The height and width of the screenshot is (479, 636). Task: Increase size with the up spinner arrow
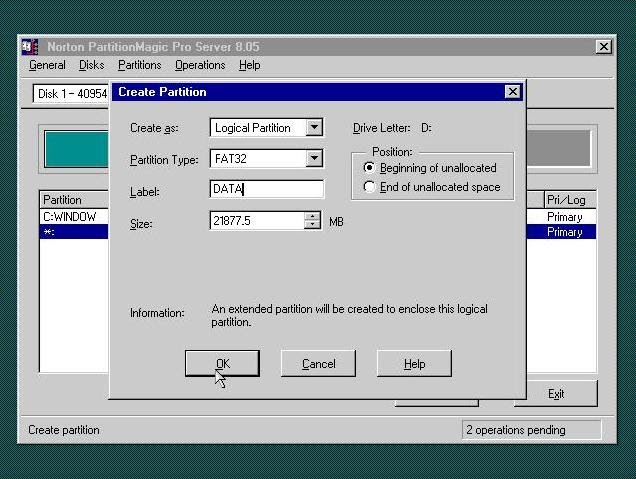point(312,216)
